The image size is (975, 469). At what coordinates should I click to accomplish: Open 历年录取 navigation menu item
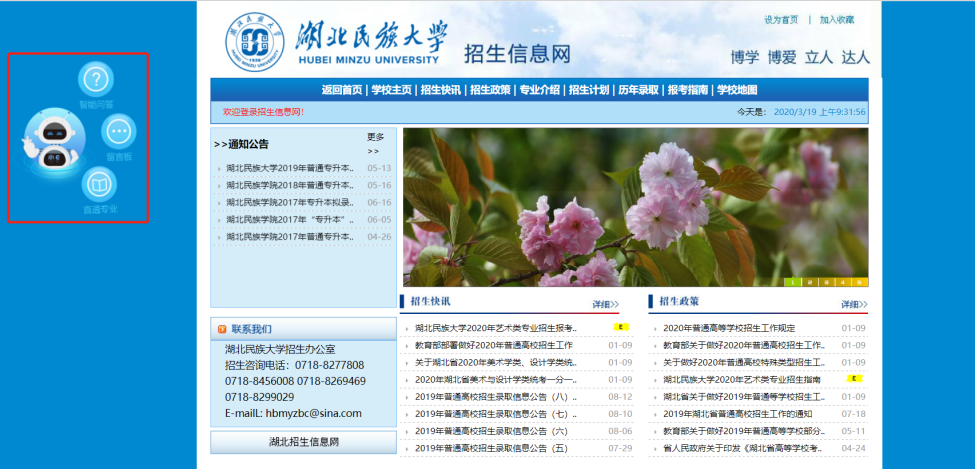tap(638, 90)
